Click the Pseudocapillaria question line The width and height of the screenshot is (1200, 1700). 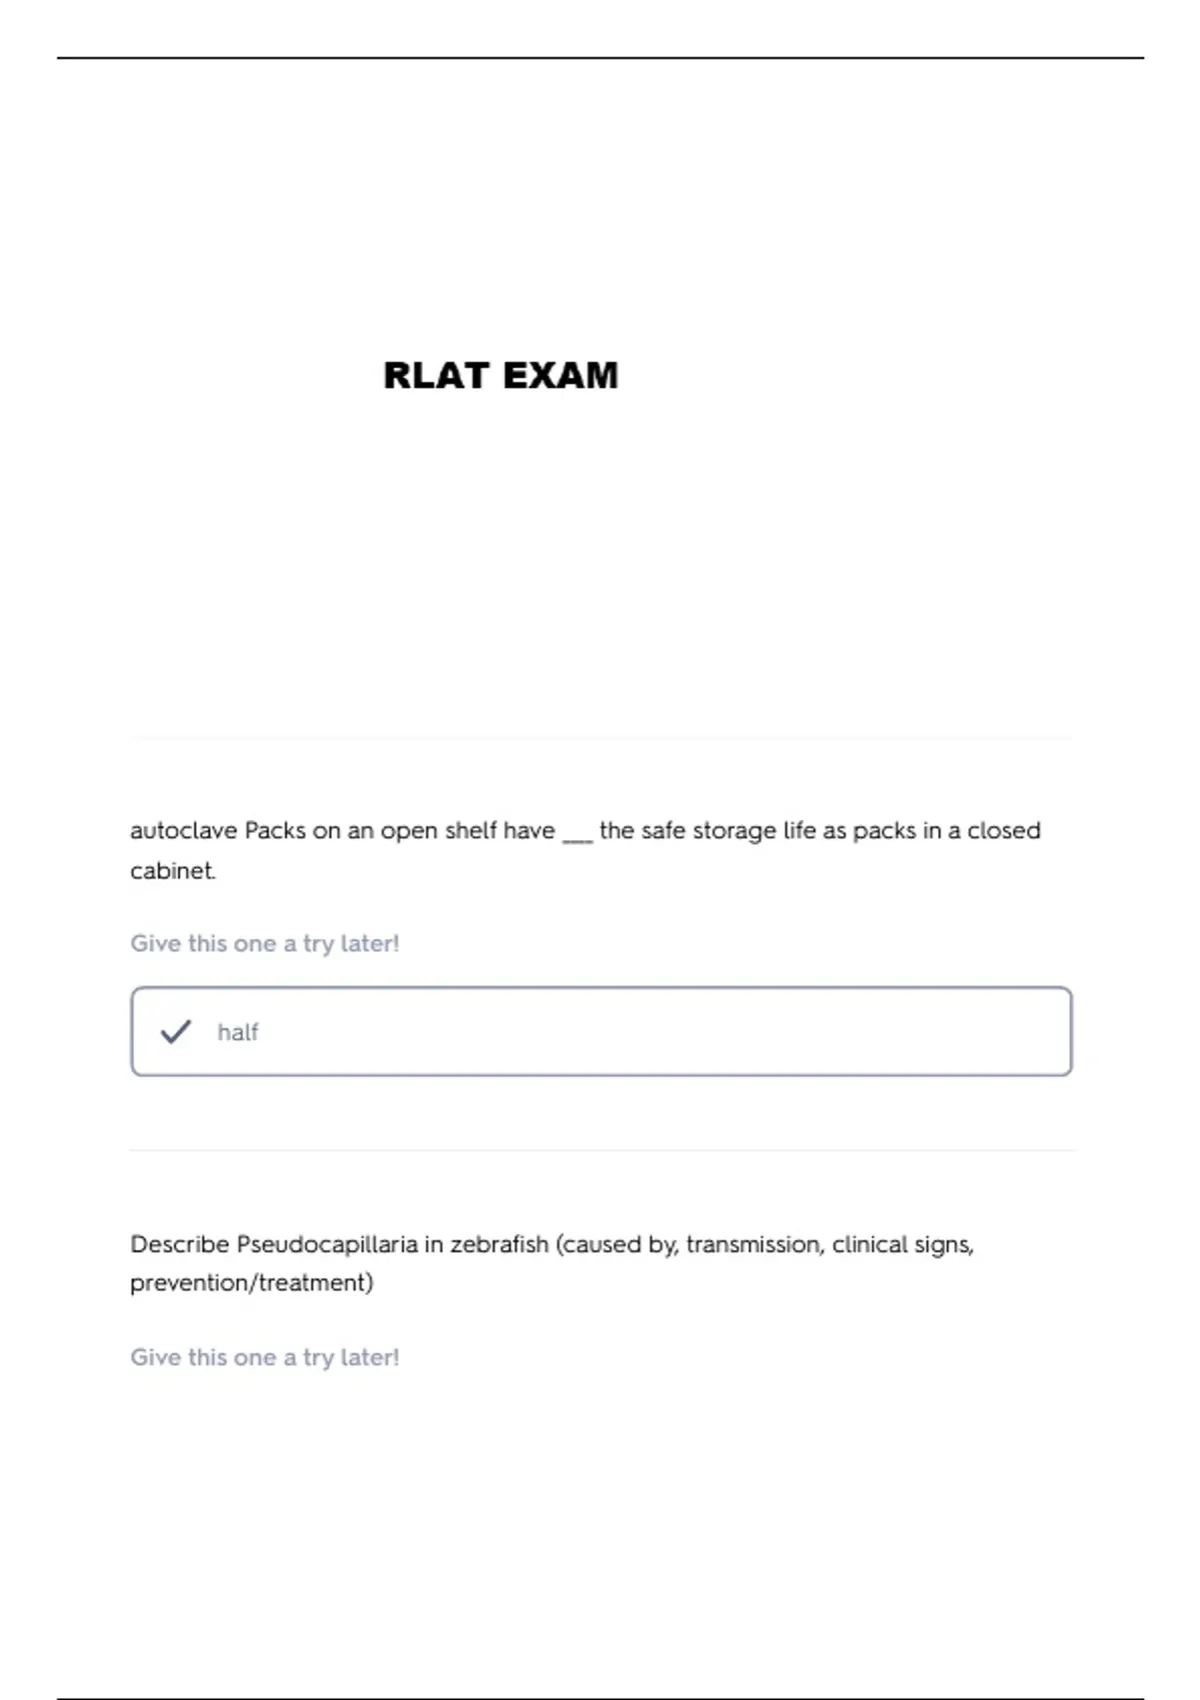(x=552, y=1244)
